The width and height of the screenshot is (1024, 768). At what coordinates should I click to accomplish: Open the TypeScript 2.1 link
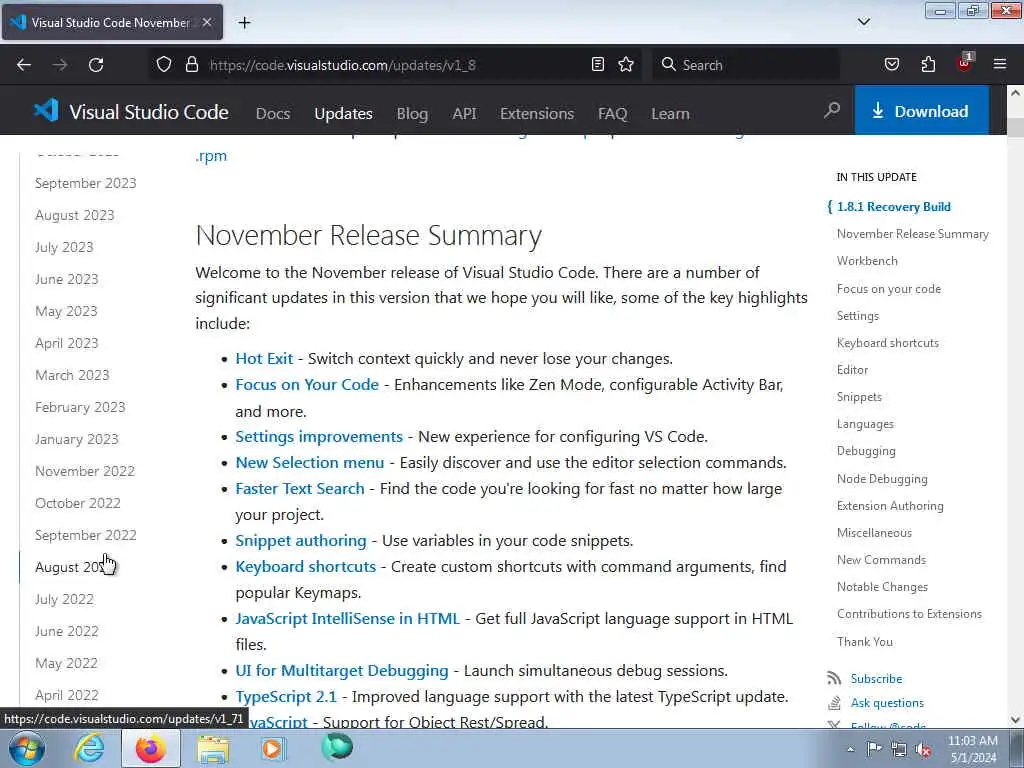point(286,697)
